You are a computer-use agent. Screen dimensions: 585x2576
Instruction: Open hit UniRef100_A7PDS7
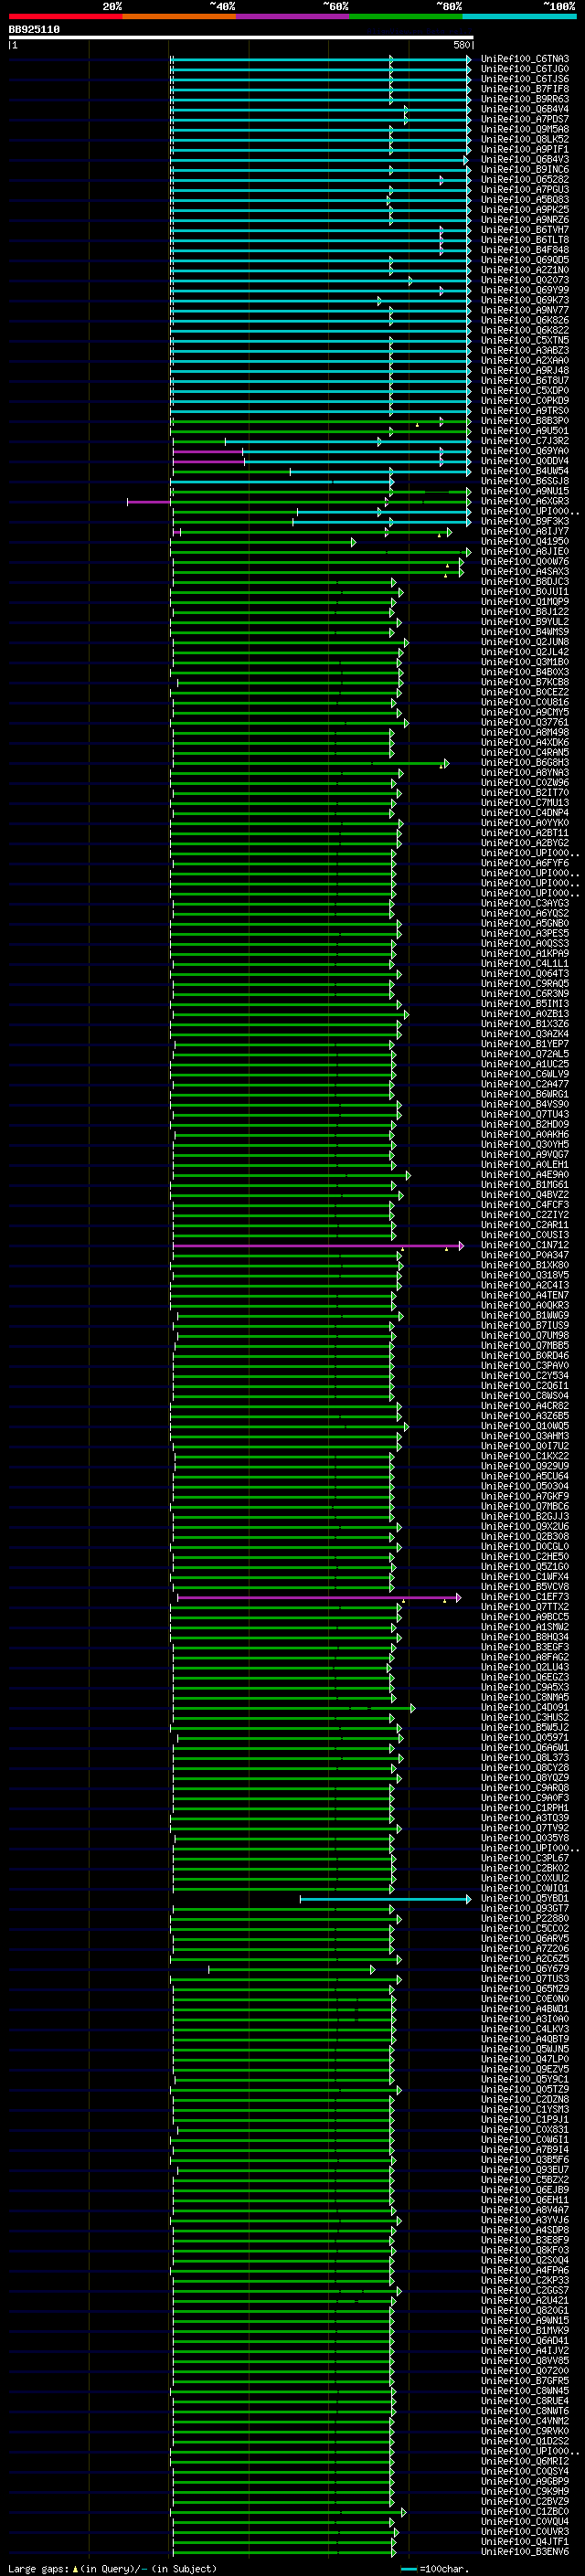click(x=525, y=119)
